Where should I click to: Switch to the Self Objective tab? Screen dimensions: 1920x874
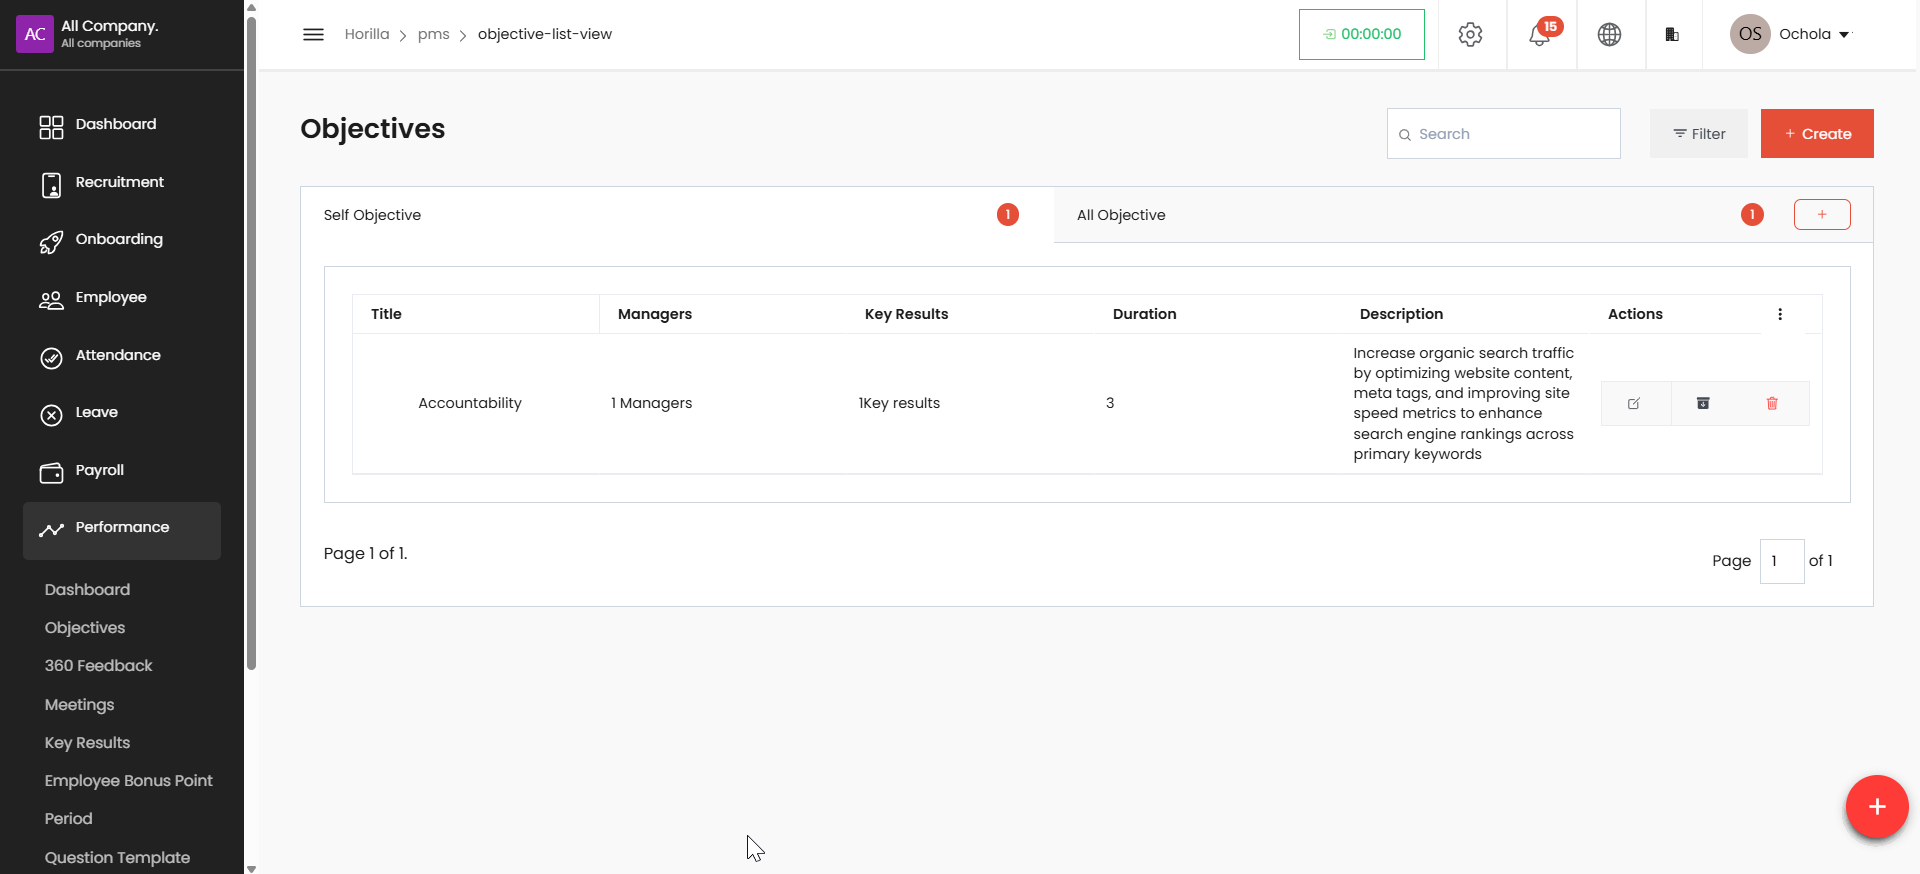[x=677, y=215]
